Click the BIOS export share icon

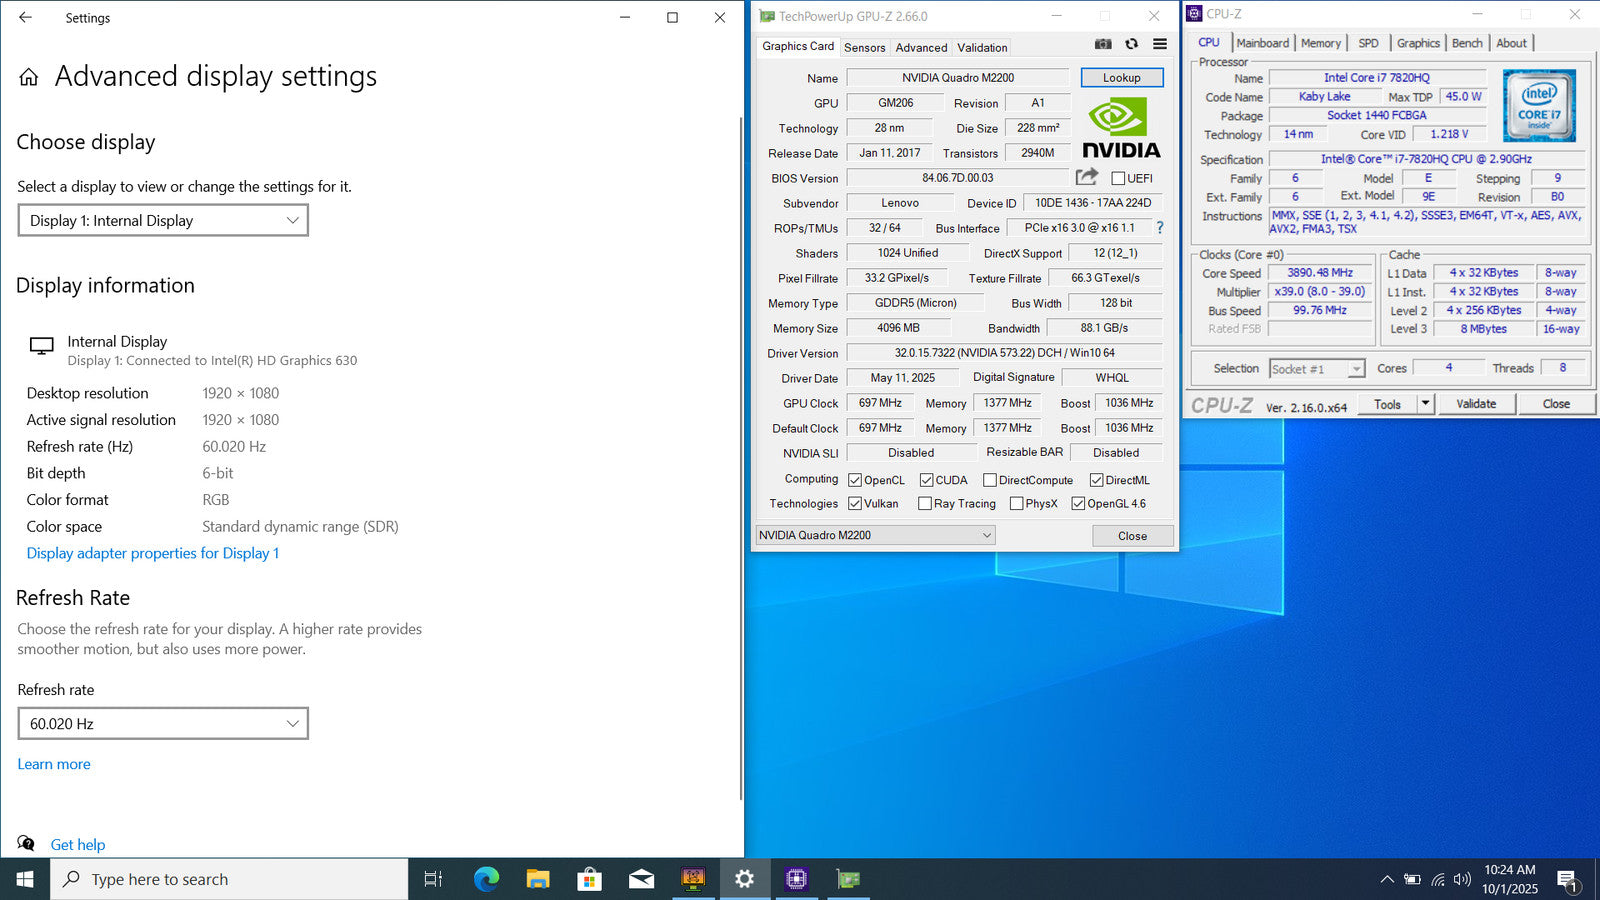[1086, 177]
